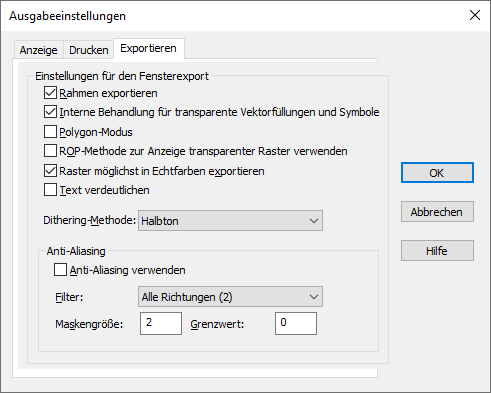Click into the Maskengröße input field
Screen dimensions: 491x393
pyautogui.click(x=161, y=323)
